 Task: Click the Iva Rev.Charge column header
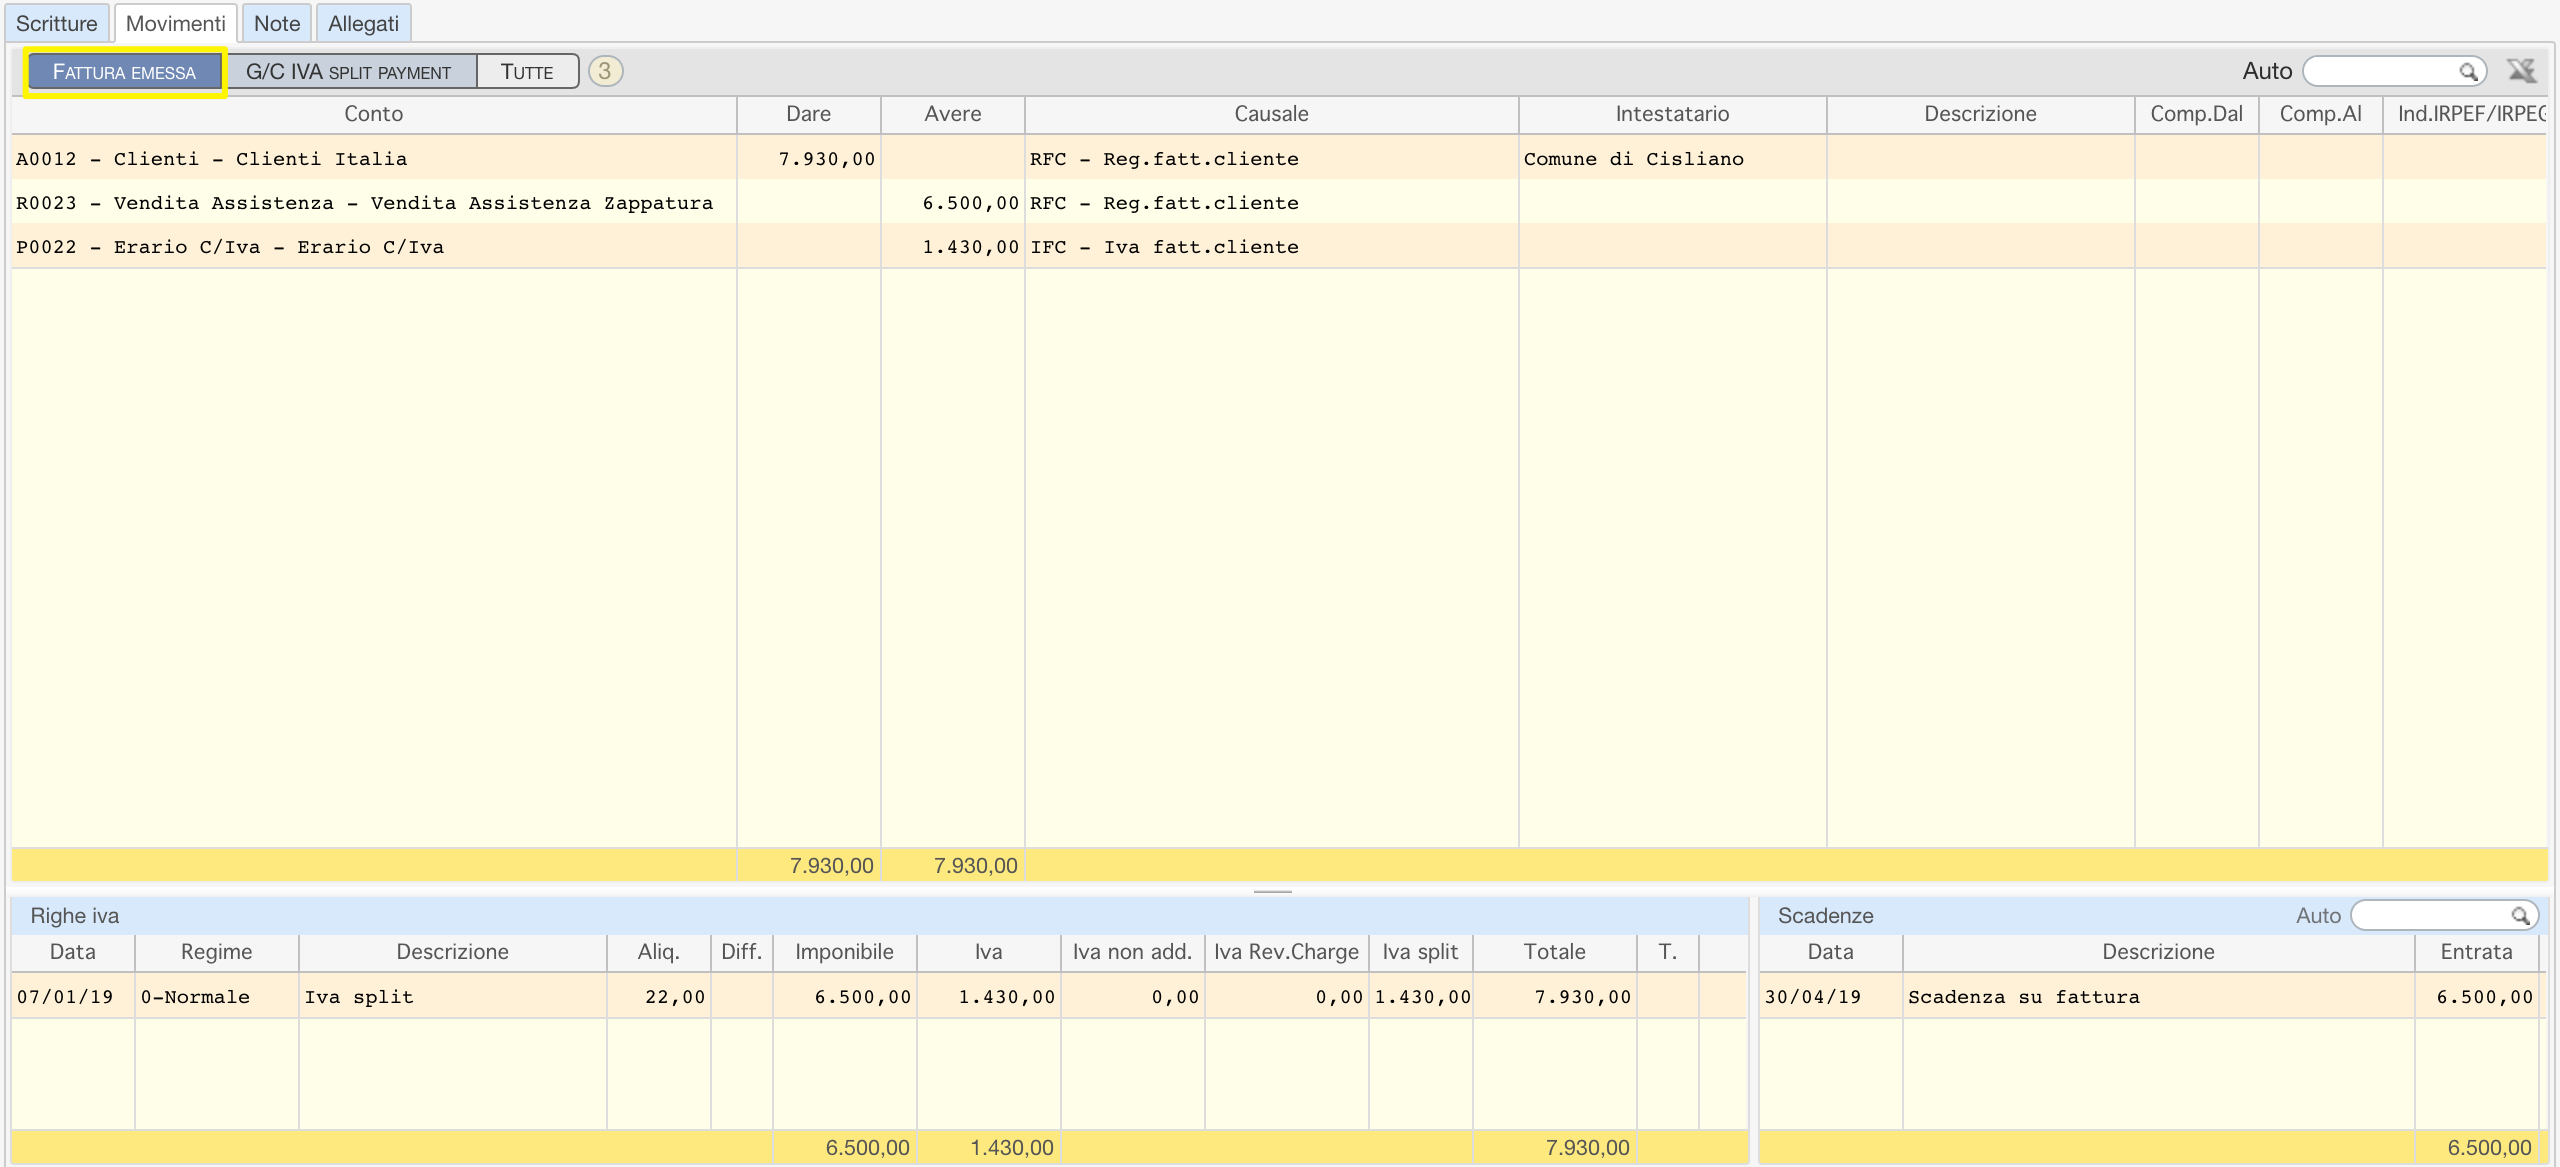coord(1287,952)
